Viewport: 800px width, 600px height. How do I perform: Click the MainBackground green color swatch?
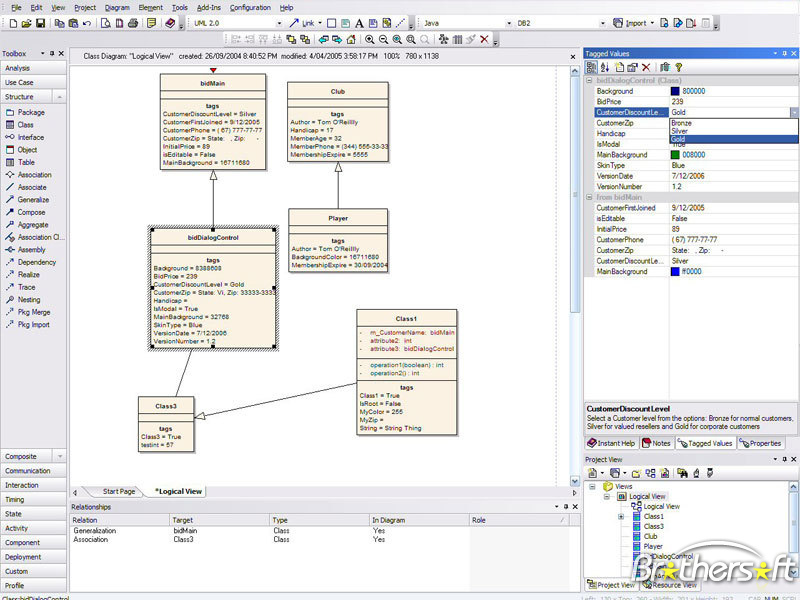coord(675,155)
